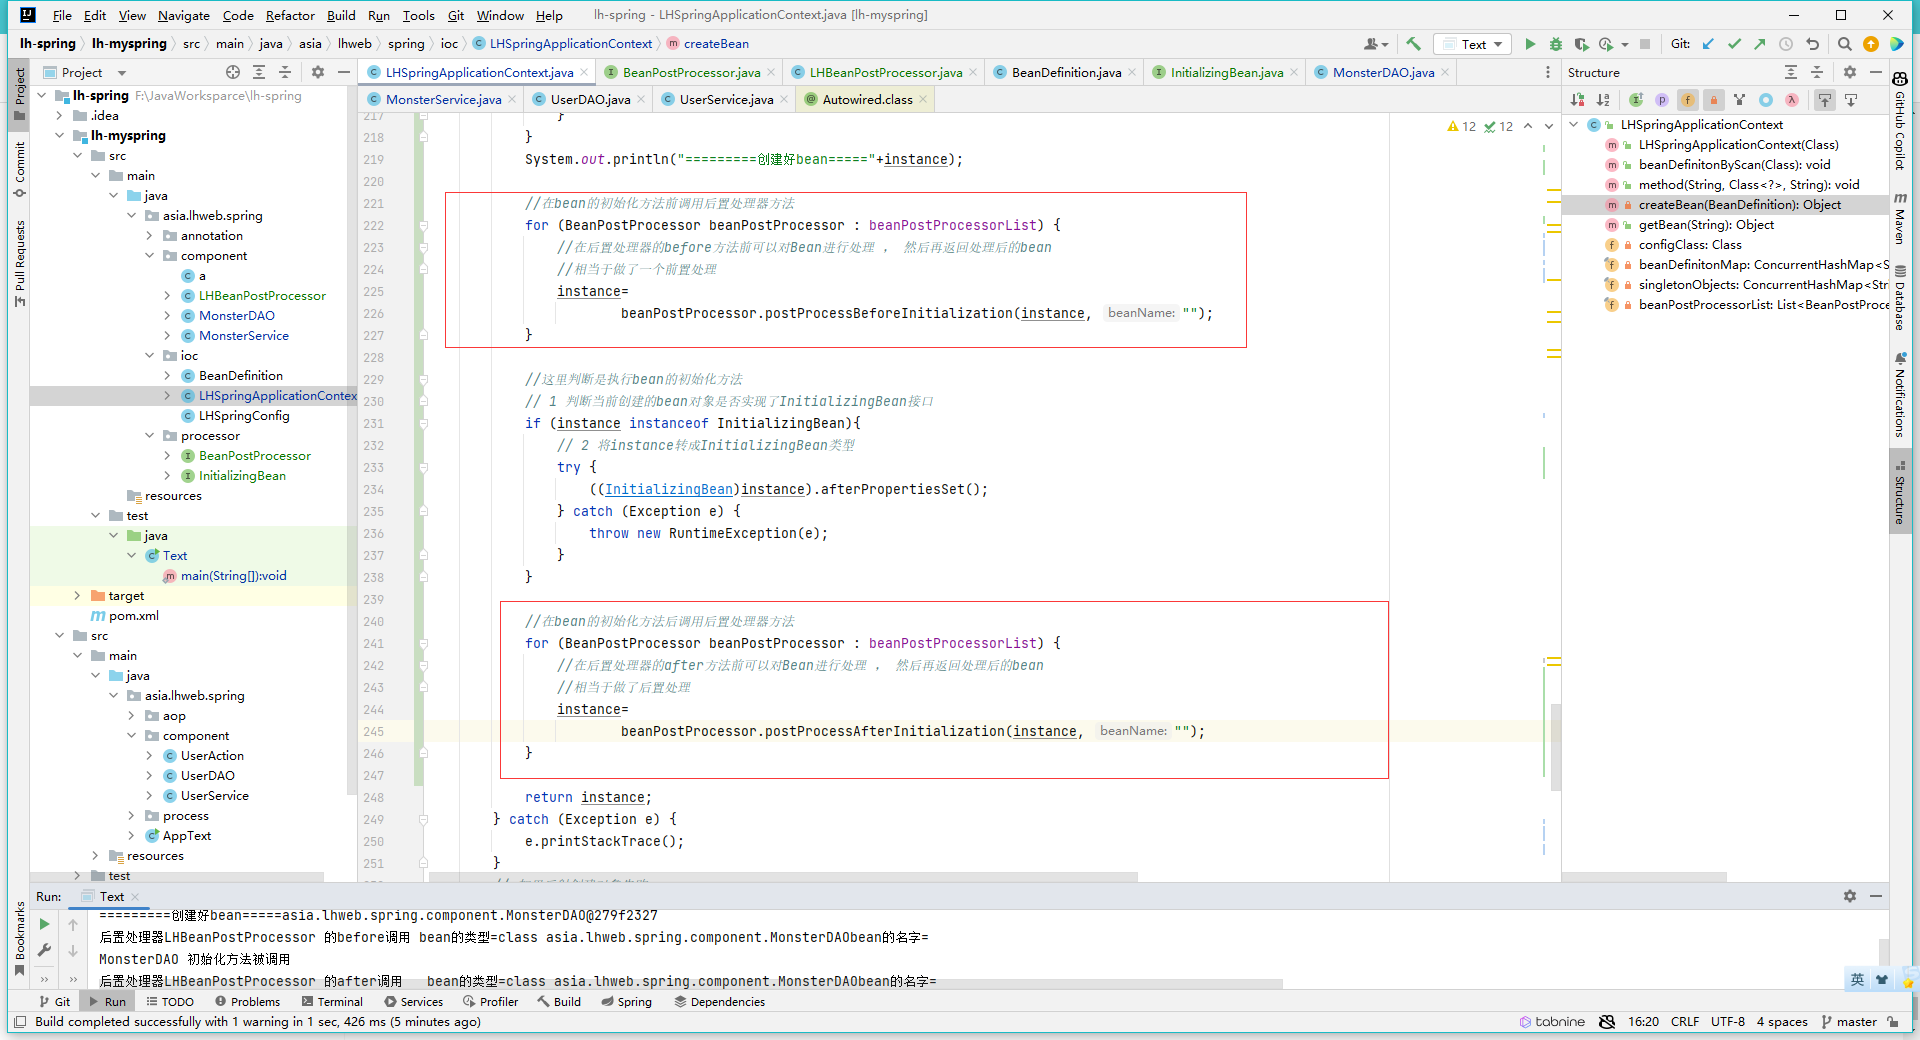Toggle Show Fields filter in Structure panel

click(1688, 100)
